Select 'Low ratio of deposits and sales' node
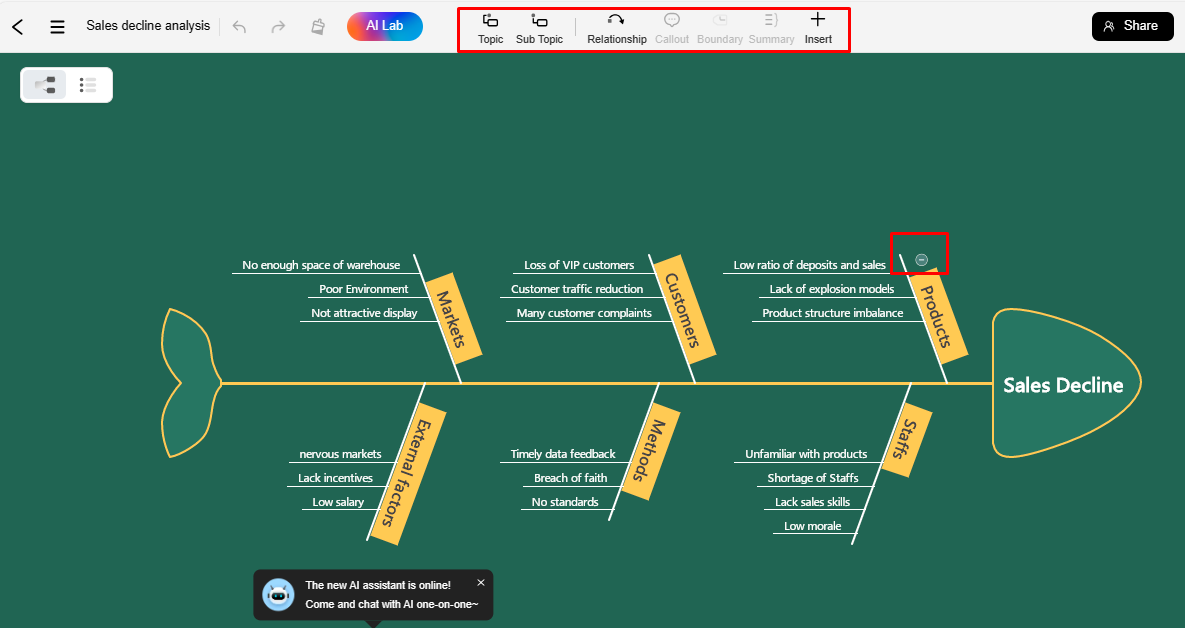This screenshot has height=628, width=1185. (809, 265)
